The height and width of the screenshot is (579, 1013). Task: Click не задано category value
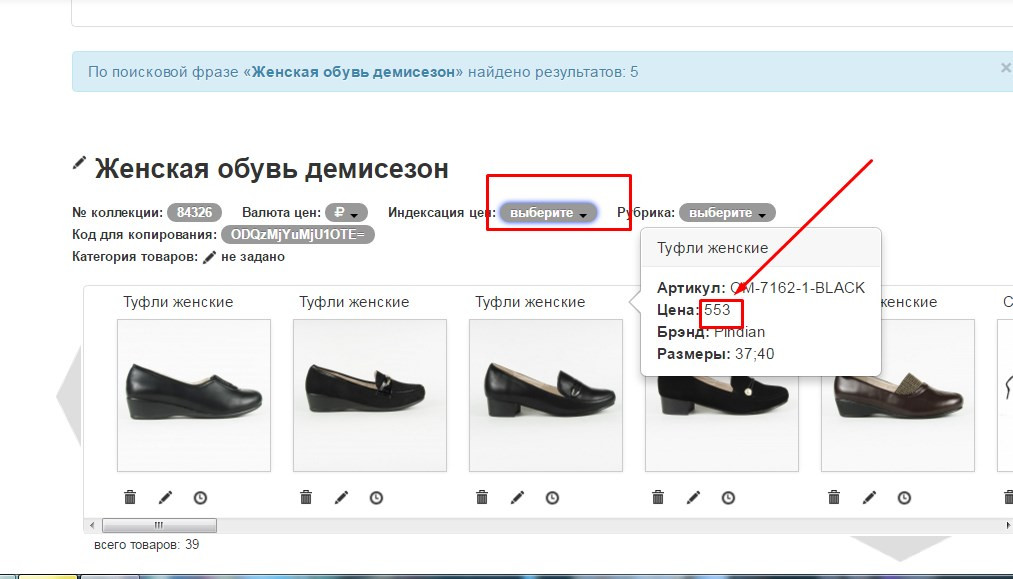(x=253, y=257)
